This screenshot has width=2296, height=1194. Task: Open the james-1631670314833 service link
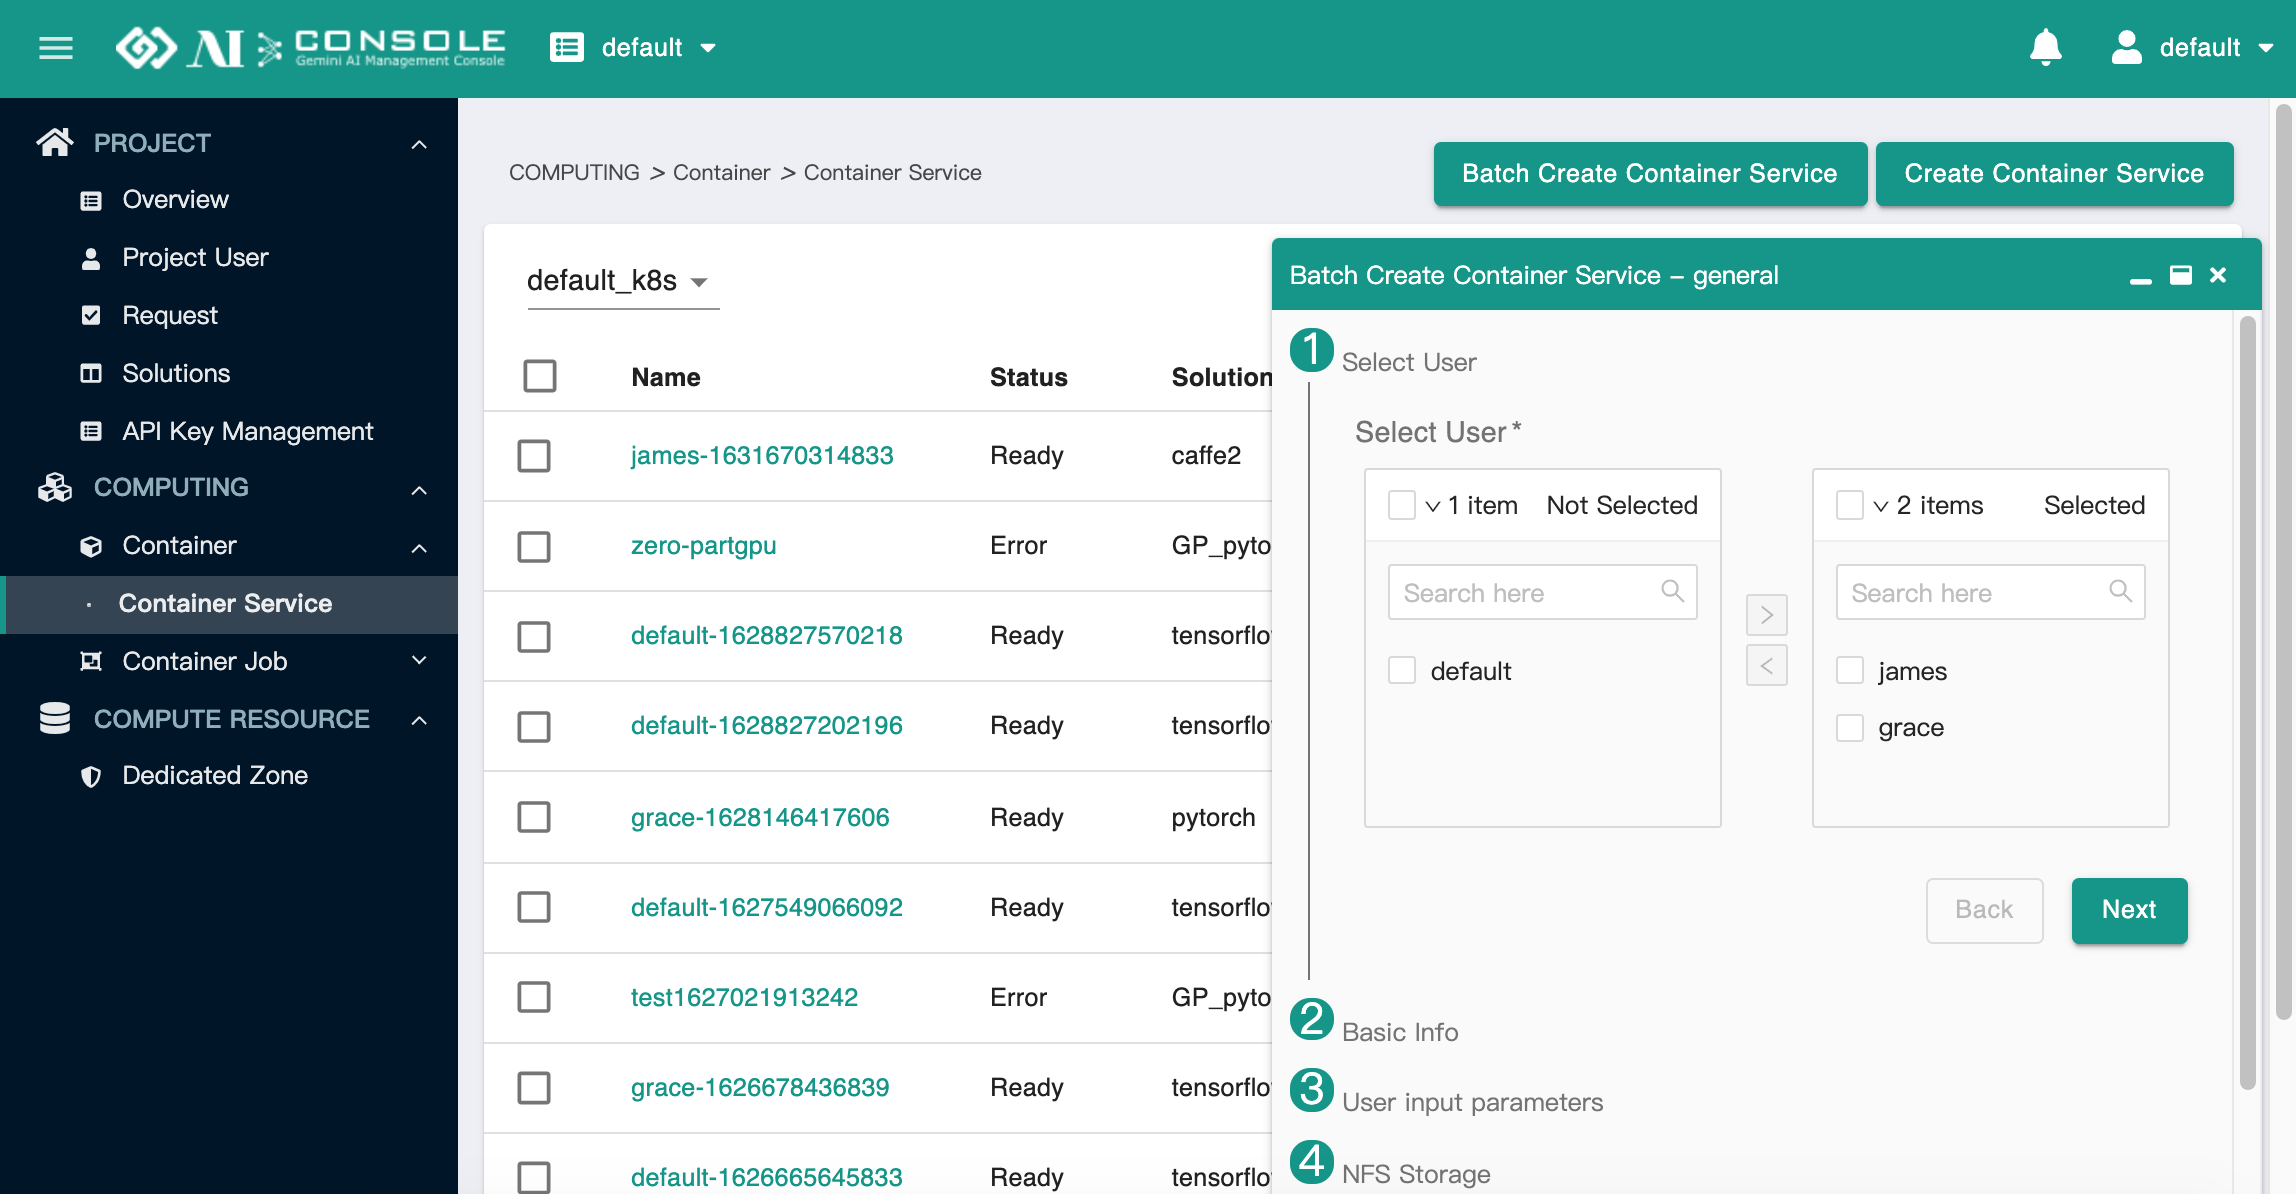(x=762, y=456)
